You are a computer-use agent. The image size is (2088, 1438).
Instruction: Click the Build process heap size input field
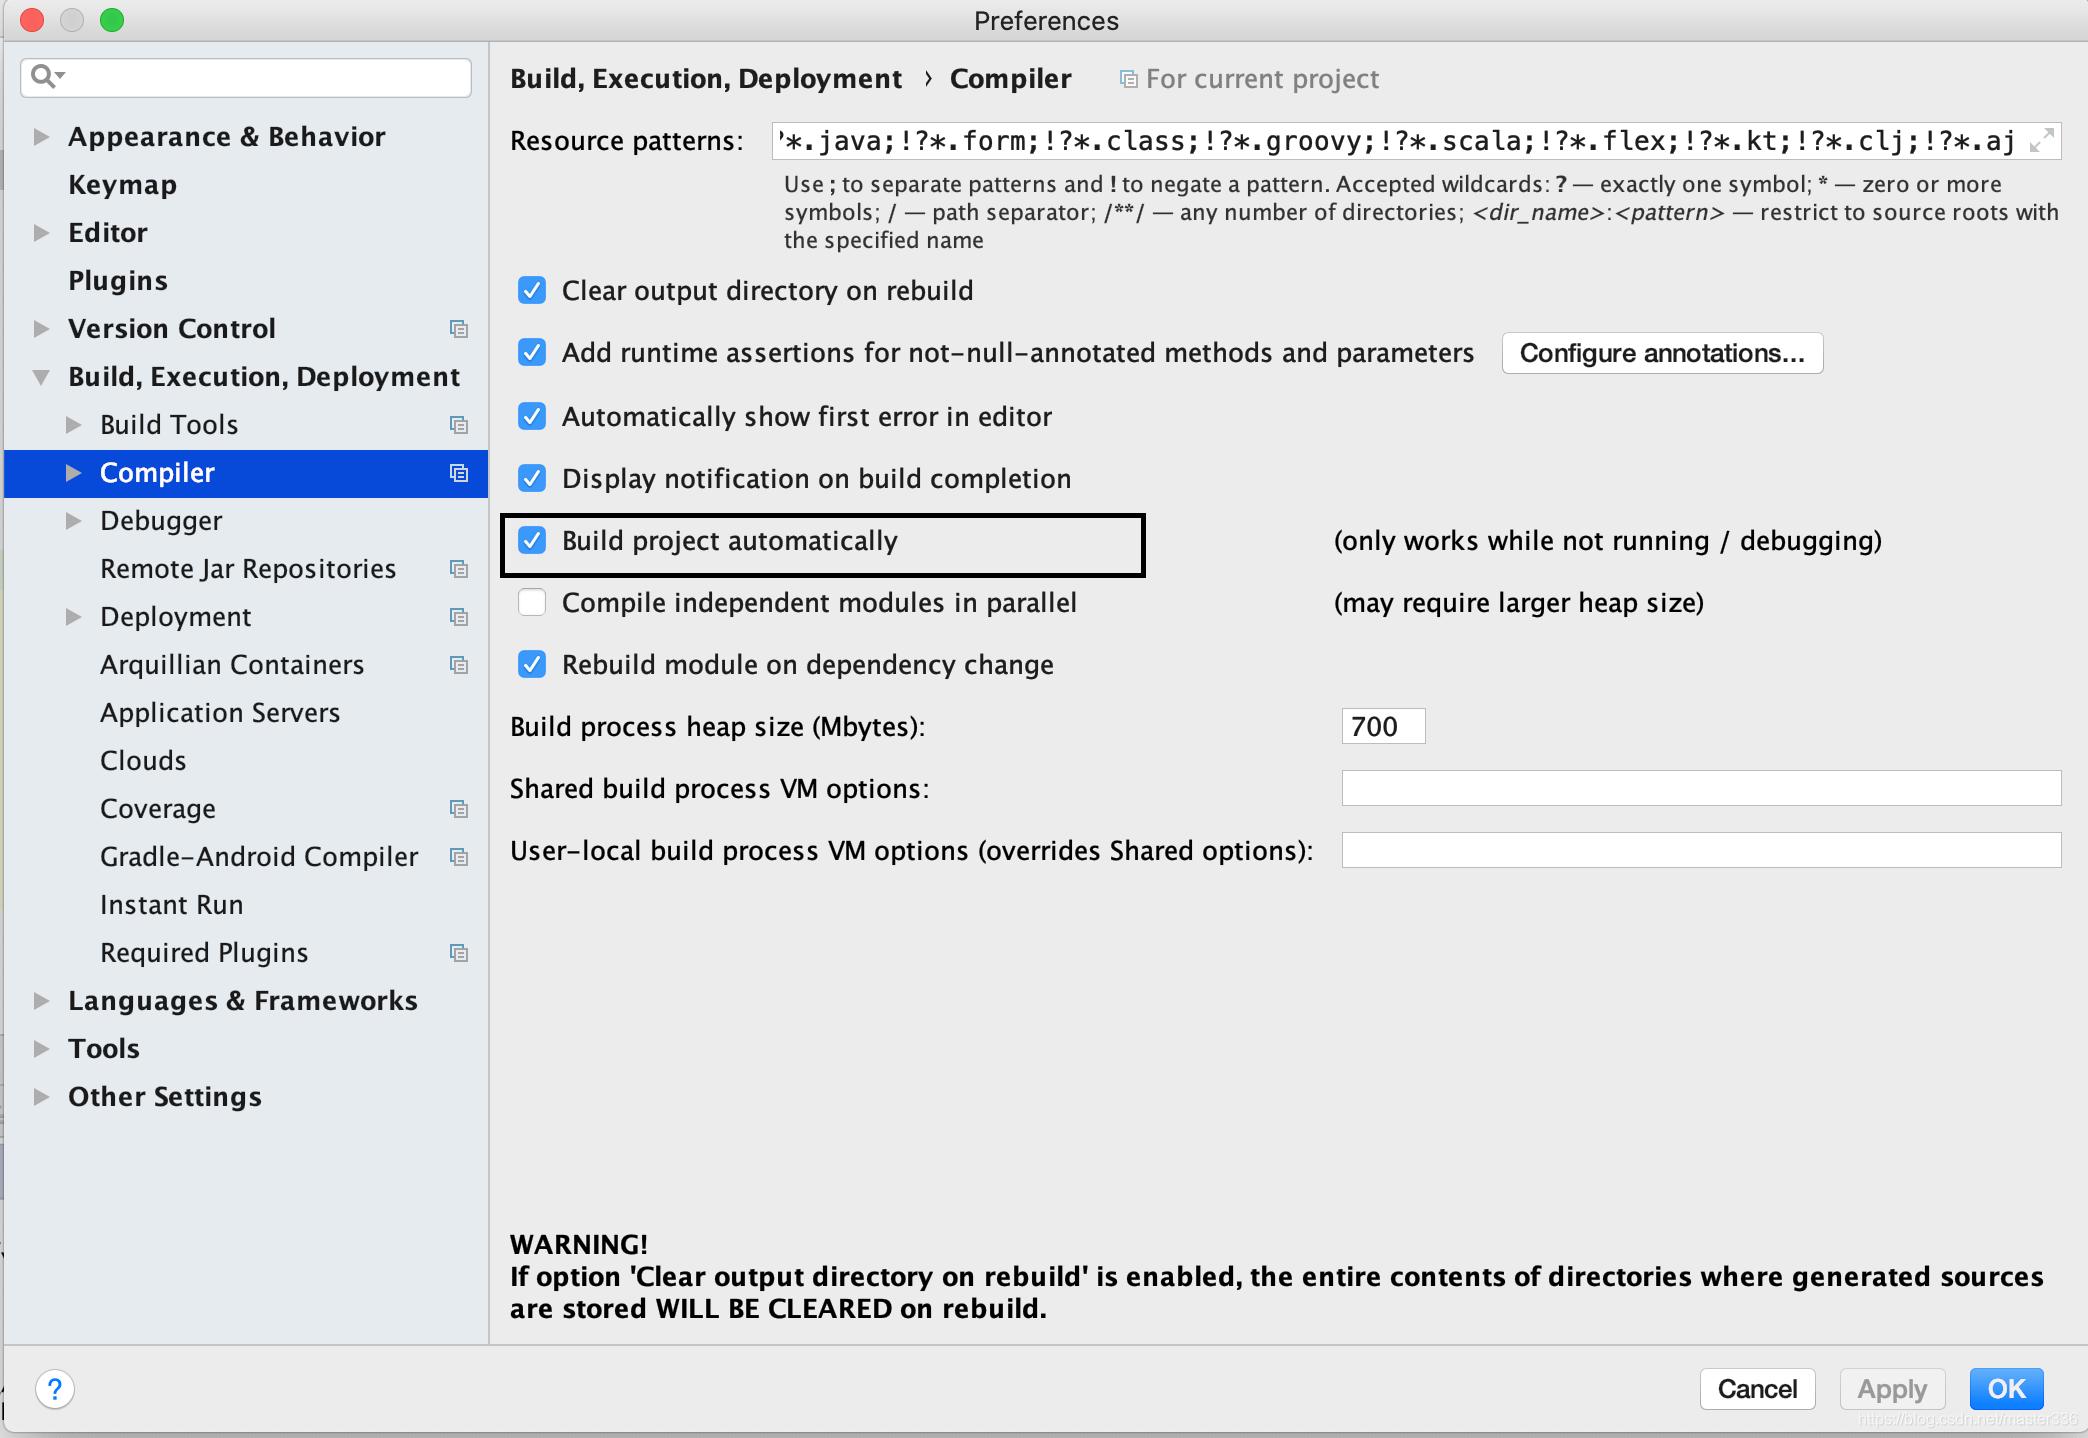click(x=1380, y=727)
